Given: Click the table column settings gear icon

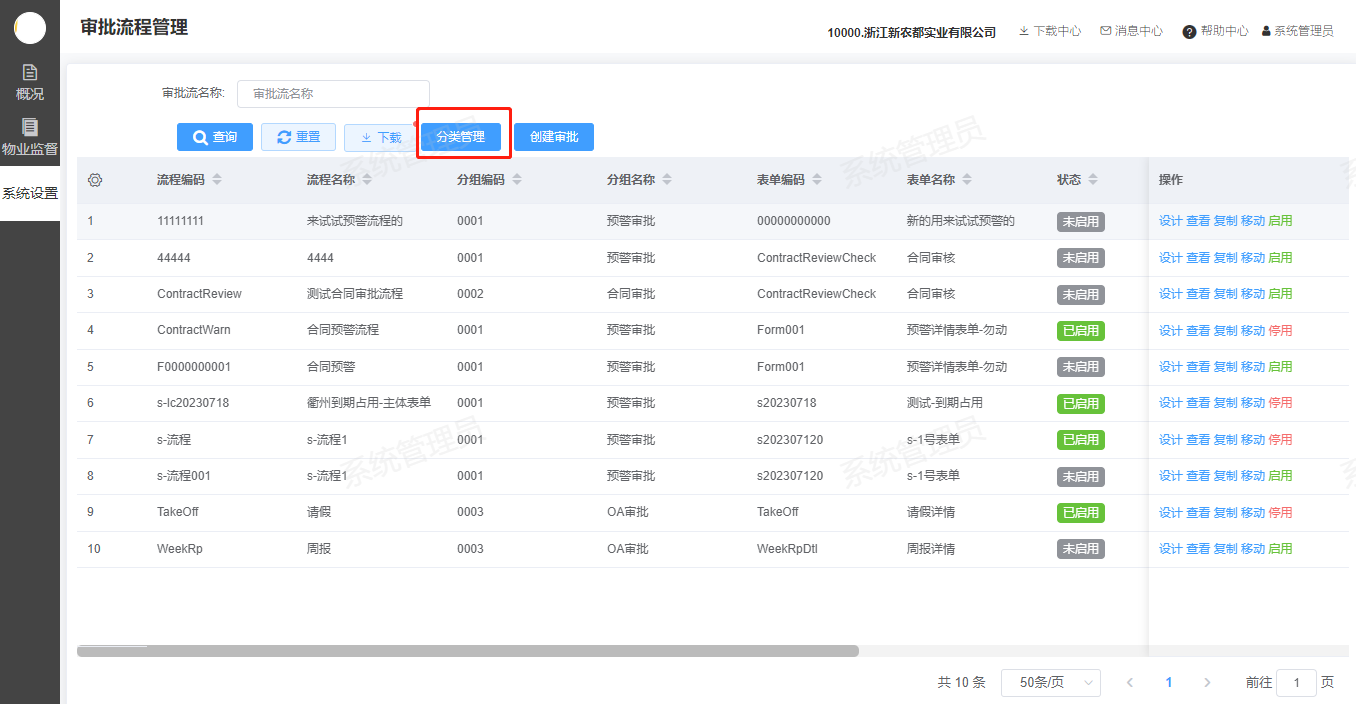Looking at the screenshot, I should (x=95, y=180).
